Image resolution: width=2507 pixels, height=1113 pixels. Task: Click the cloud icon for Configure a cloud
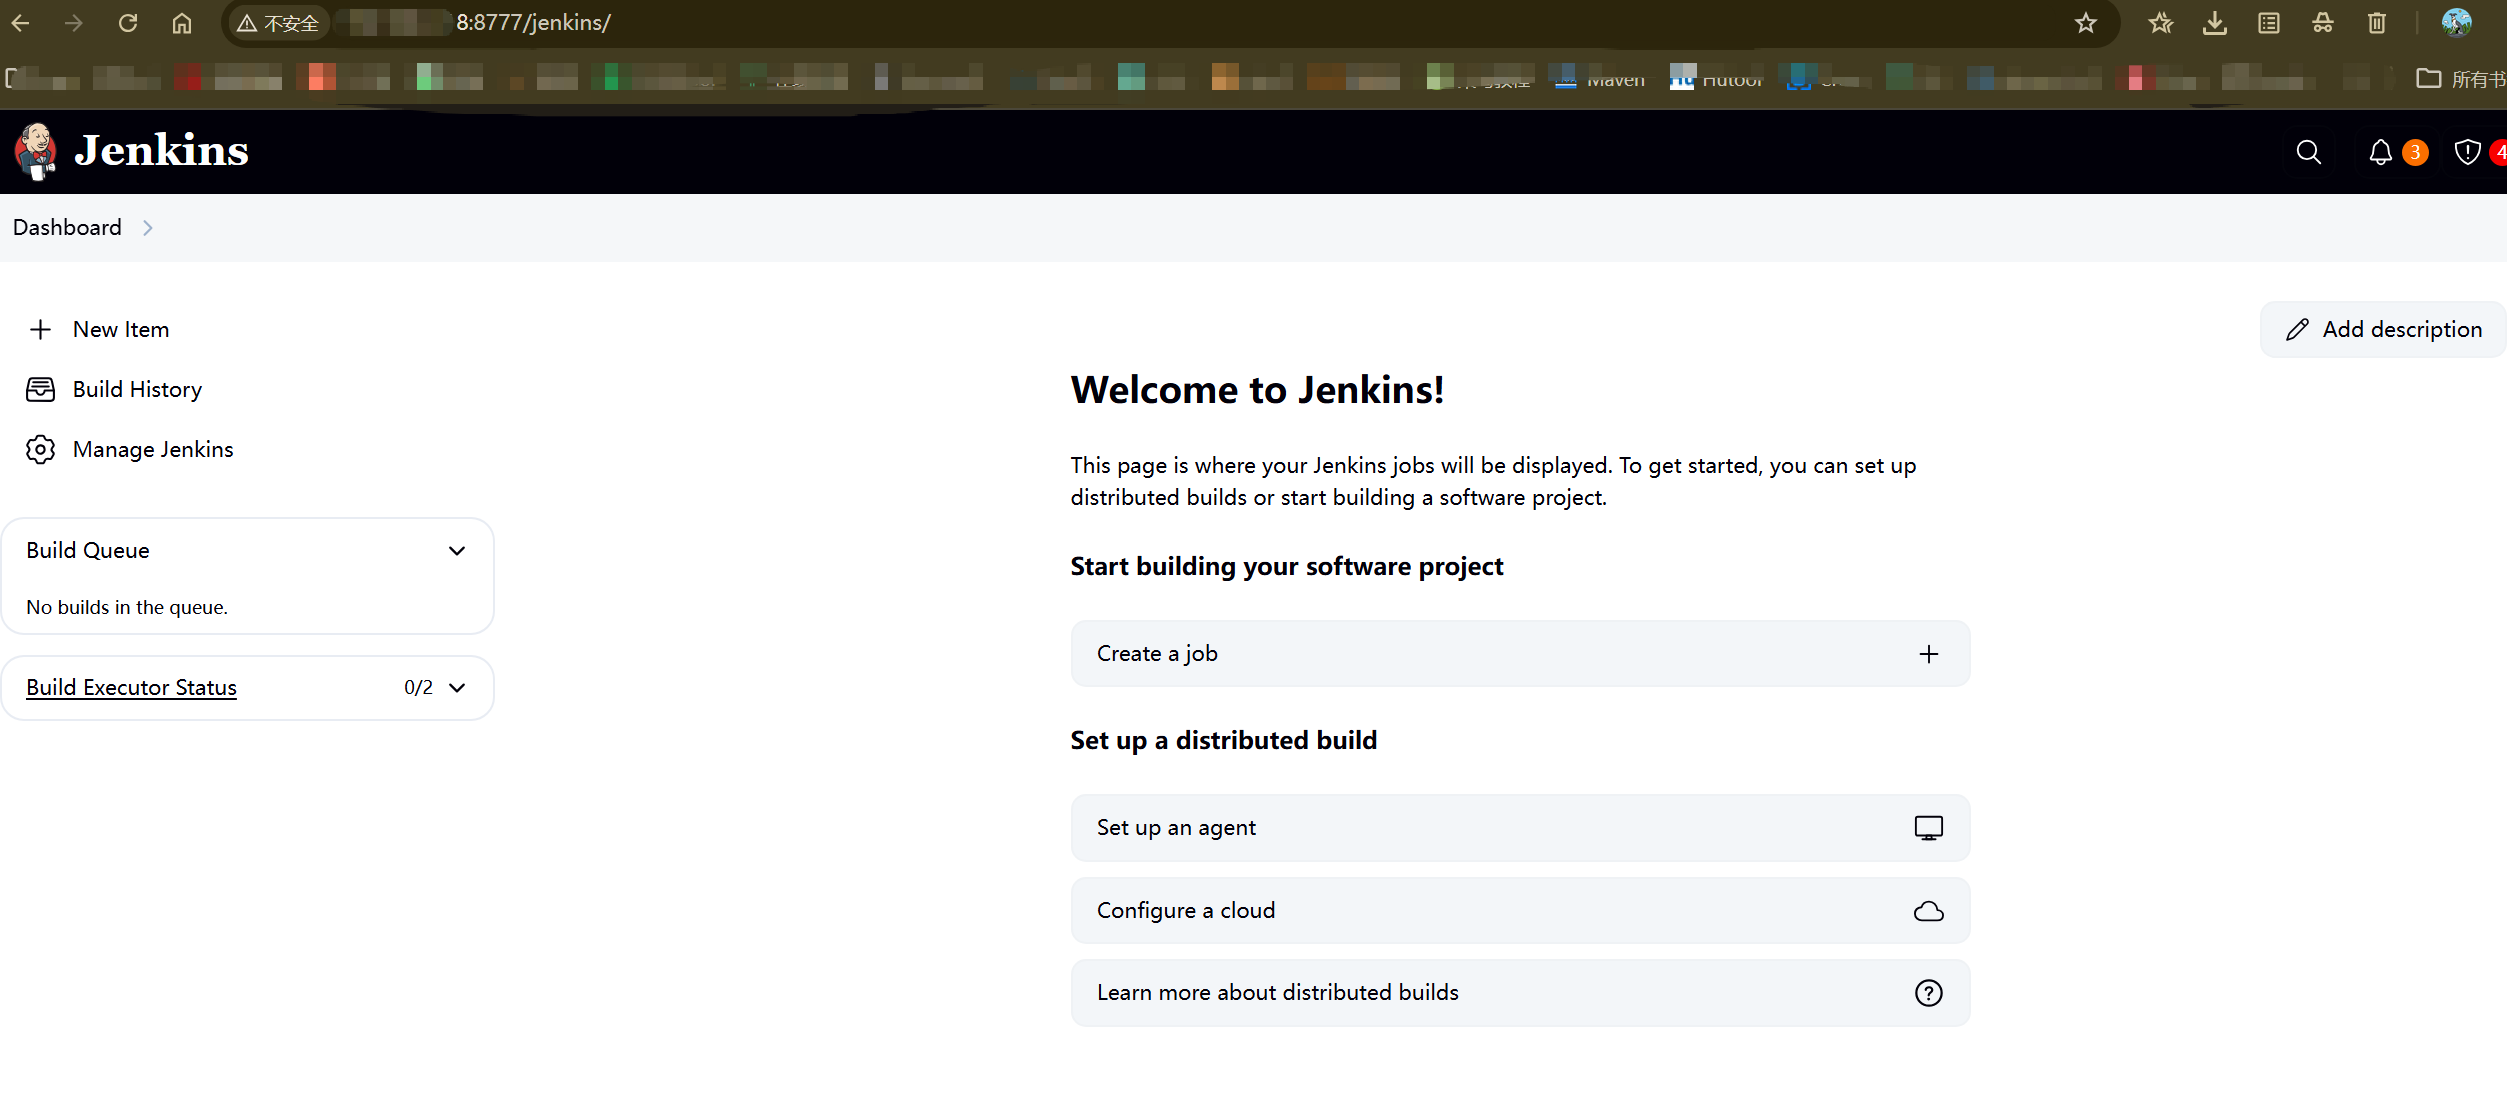[x=1928, y=911]
